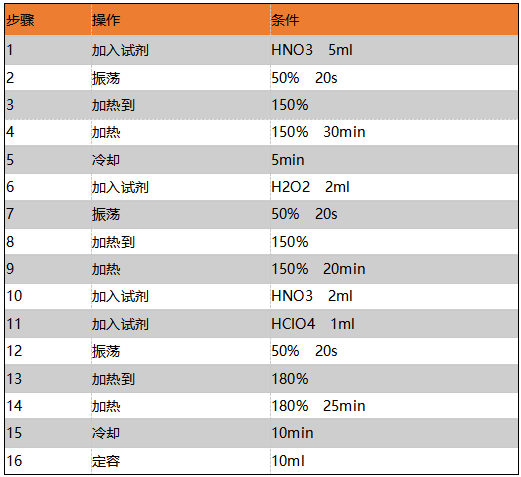Select the HNO3 5ml cell in step 1
This screenshot has height=477, width=521.
point(394,50)
